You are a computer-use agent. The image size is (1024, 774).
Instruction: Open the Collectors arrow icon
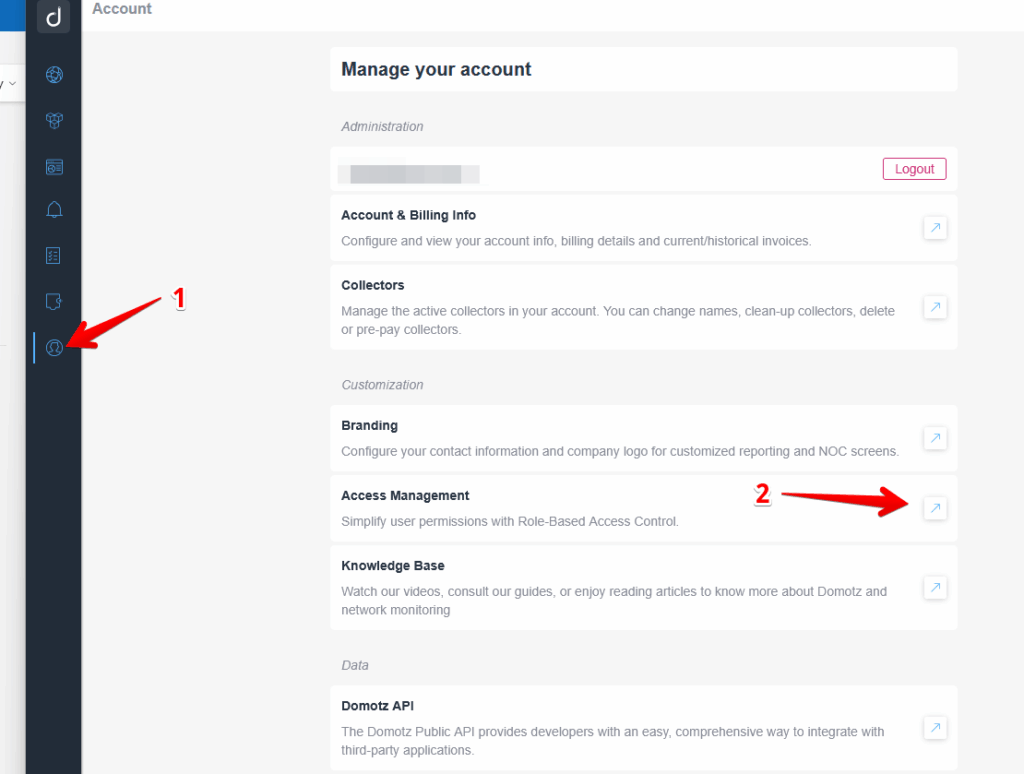[935, 307]
